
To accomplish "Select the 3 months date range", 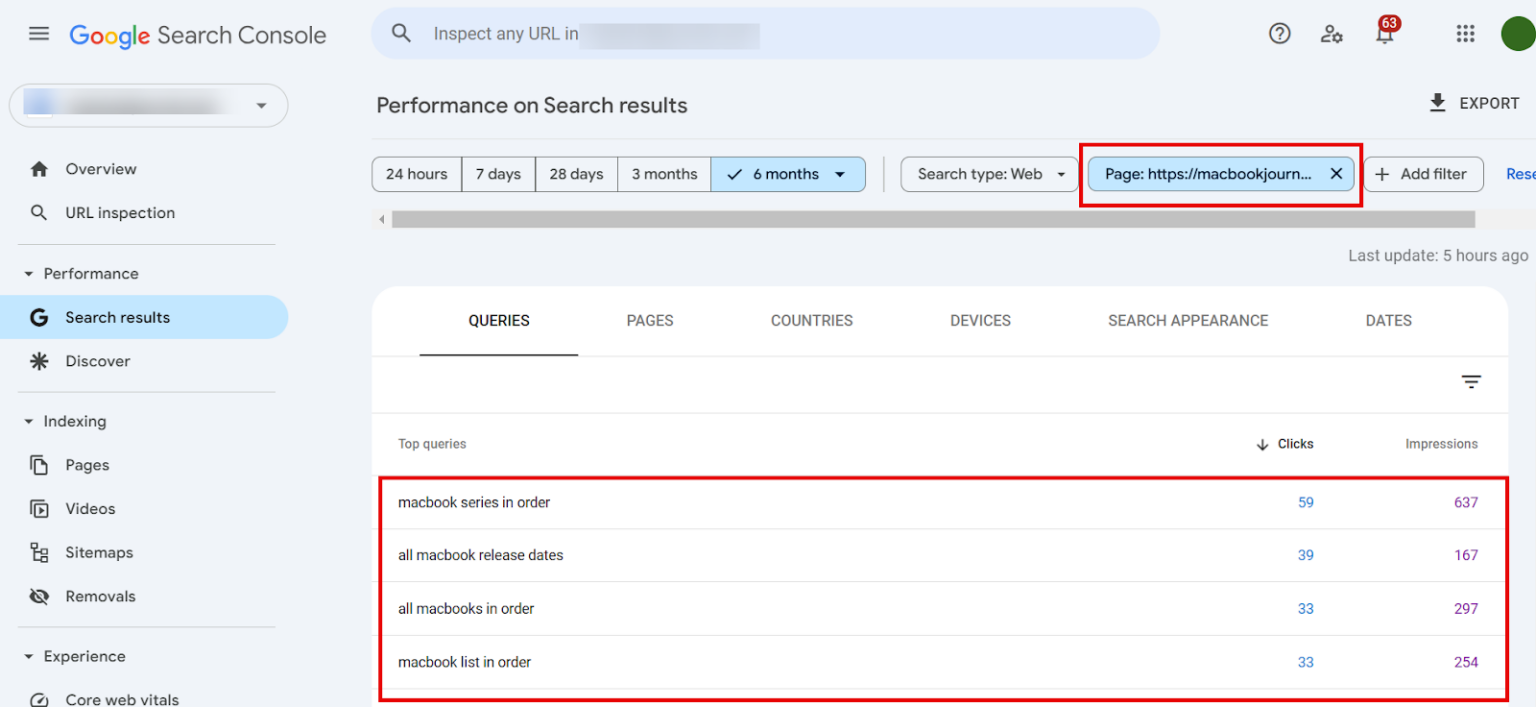I will [664, 174].
